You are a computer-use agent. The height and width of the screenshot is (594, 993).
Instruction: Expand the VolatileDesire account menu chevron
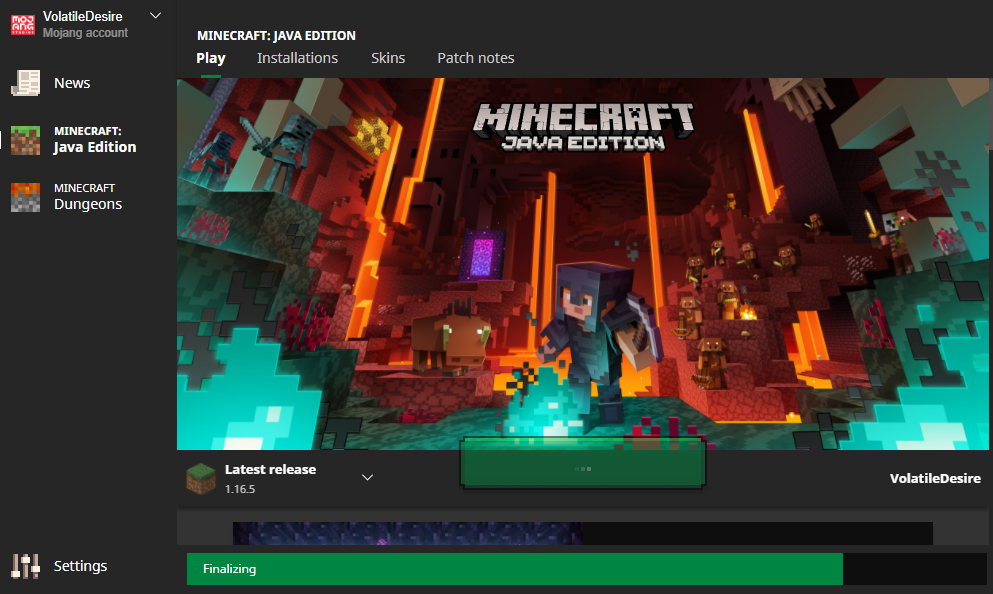pos(155,16)
